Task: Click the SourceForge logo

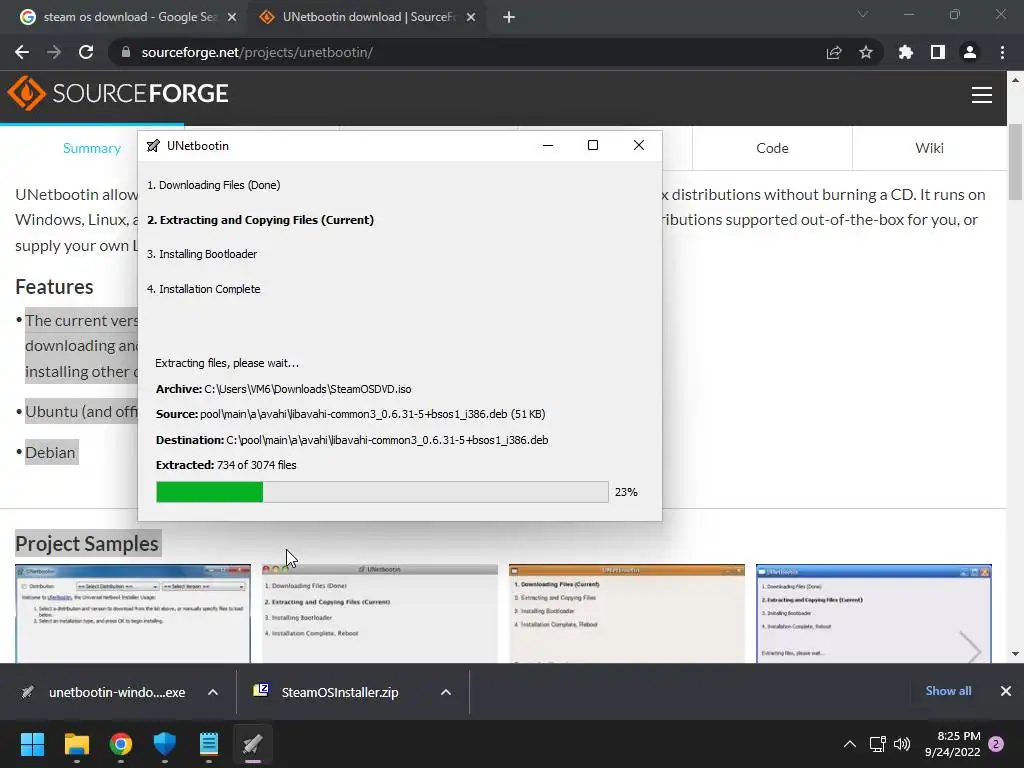Action: (x=118, y=93)
